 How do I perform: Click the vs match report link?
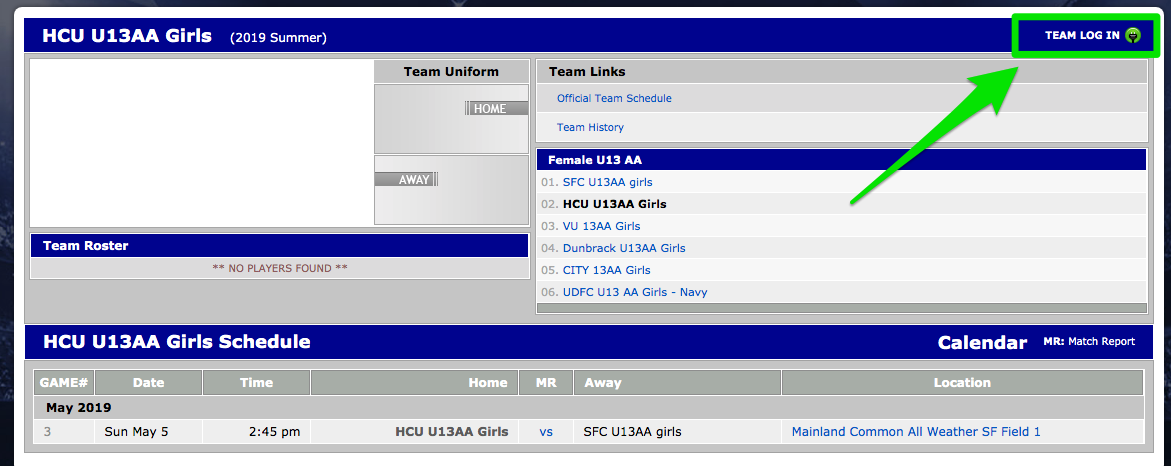546,432
